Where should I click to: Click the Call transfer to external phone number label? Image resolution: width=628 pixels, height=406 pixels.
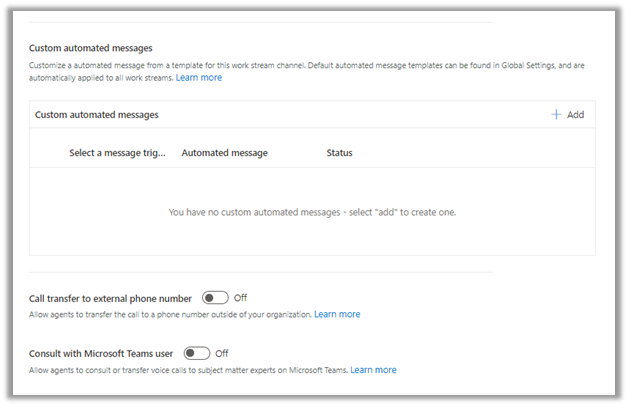coord(112,298)
